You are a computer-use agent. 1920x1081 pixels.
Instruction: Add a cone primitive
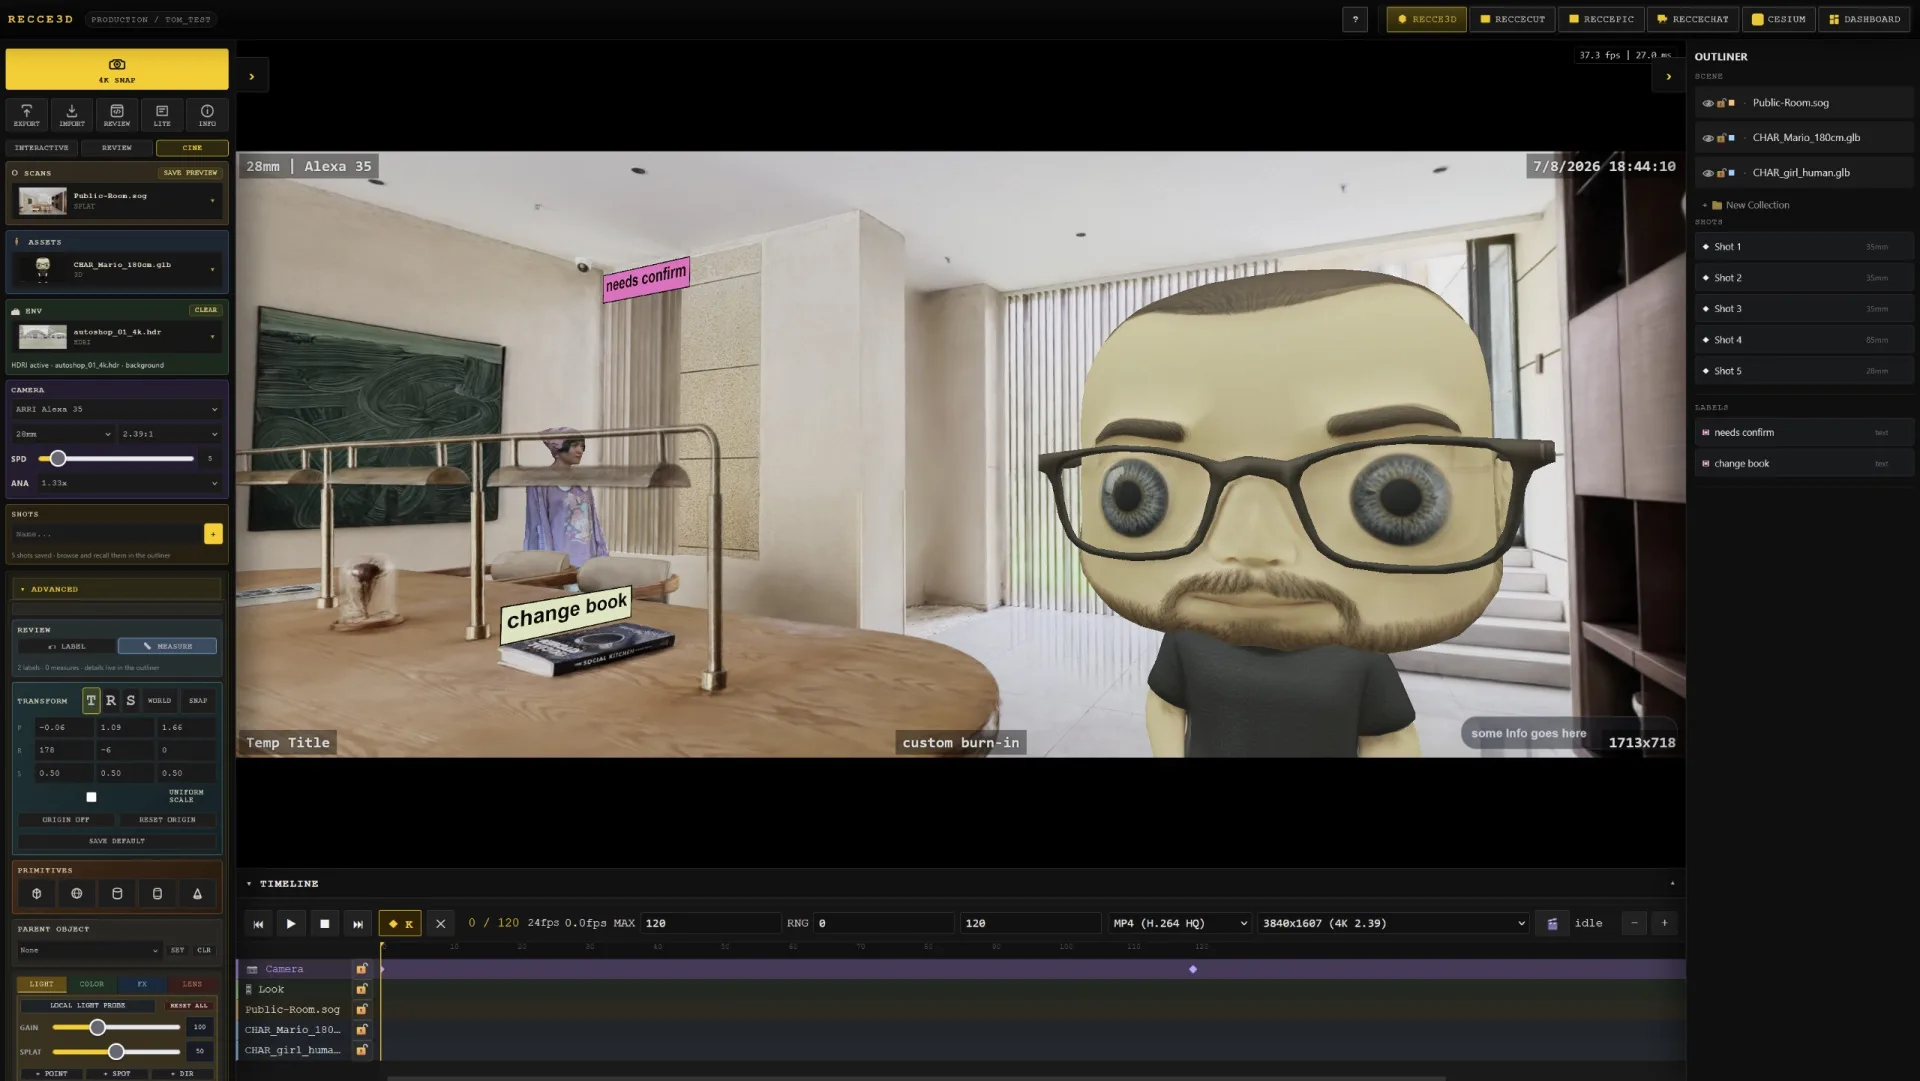[197, 894]
